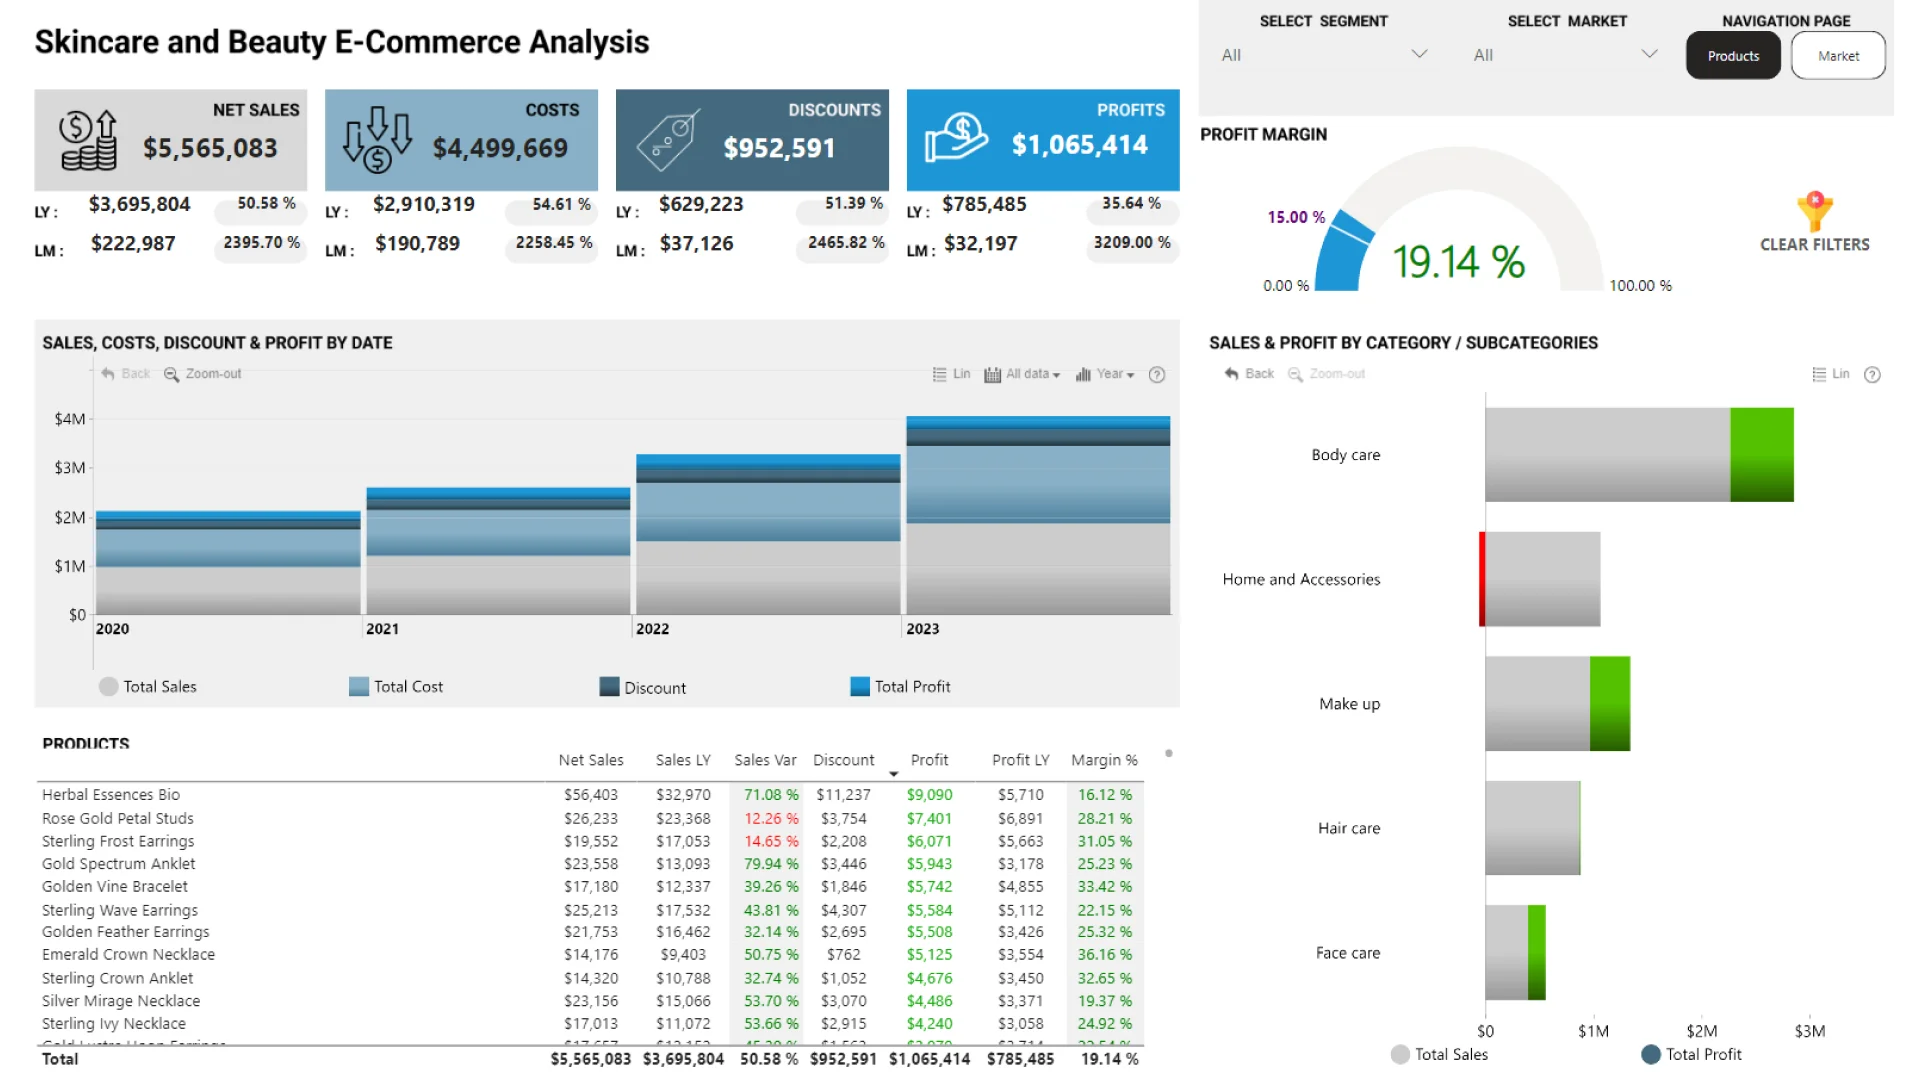The height and width of the screenshot is (1080, 1920).
Task: Click the Profits hand-with-coin icon
Action: pyautogui.click(x=956, y=138)
